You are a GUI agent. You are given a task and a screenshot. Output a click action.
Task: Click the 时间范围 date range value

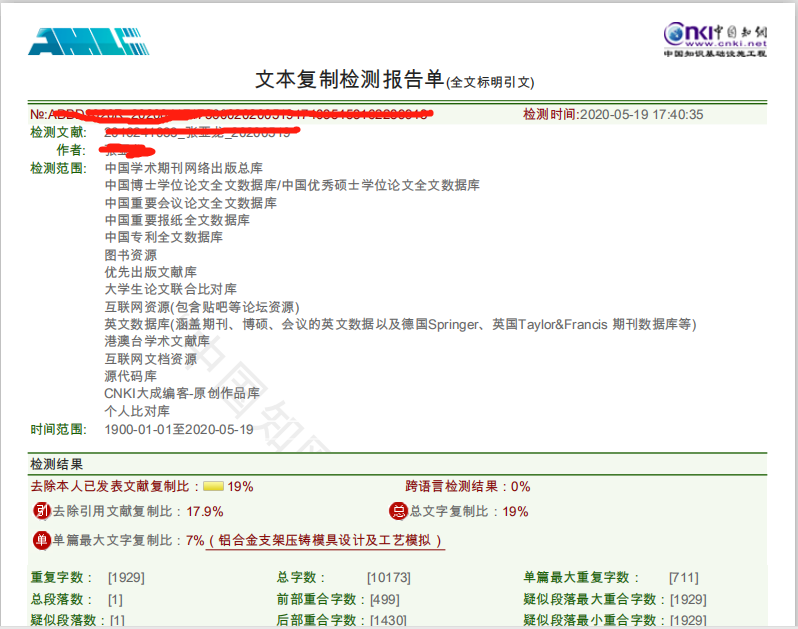[x=179, y=429]
